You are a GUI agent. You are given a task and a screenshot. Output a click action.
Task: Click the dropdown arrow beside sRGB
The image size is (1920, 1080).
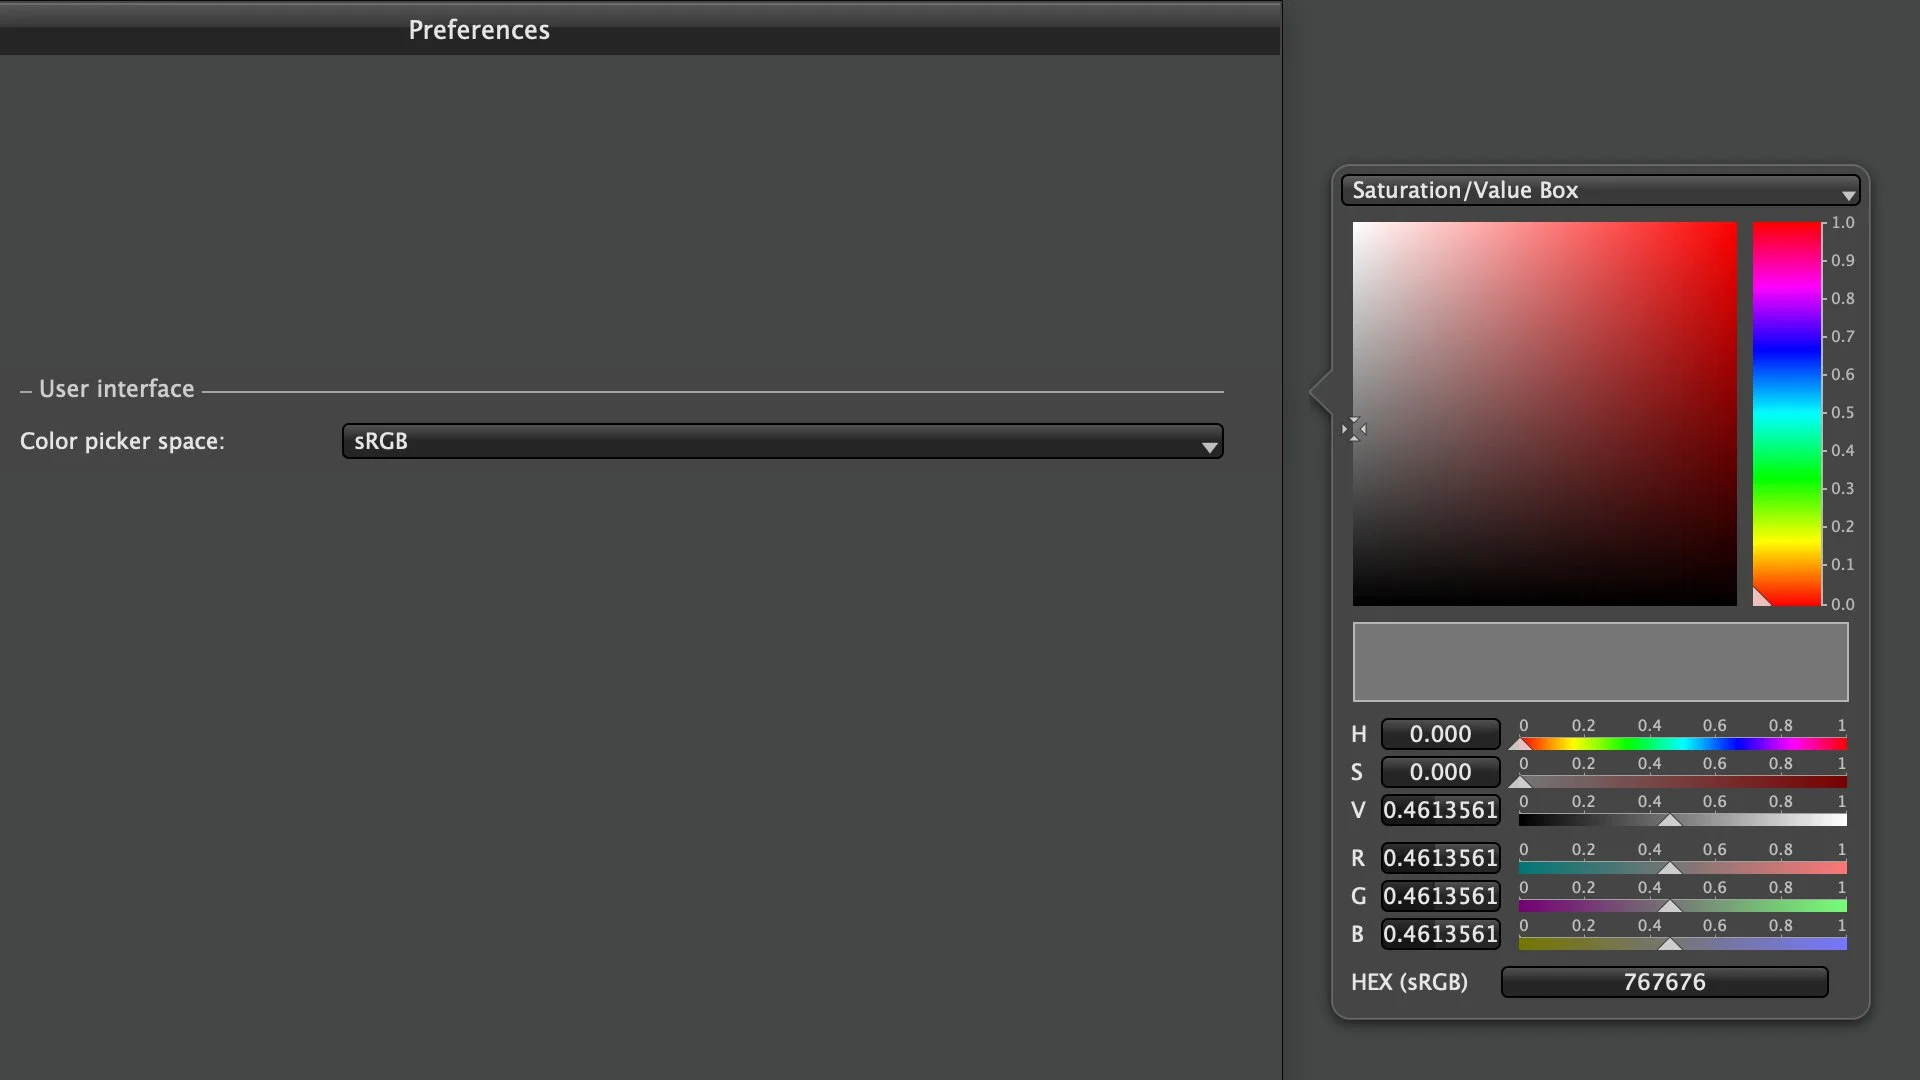1209,443
